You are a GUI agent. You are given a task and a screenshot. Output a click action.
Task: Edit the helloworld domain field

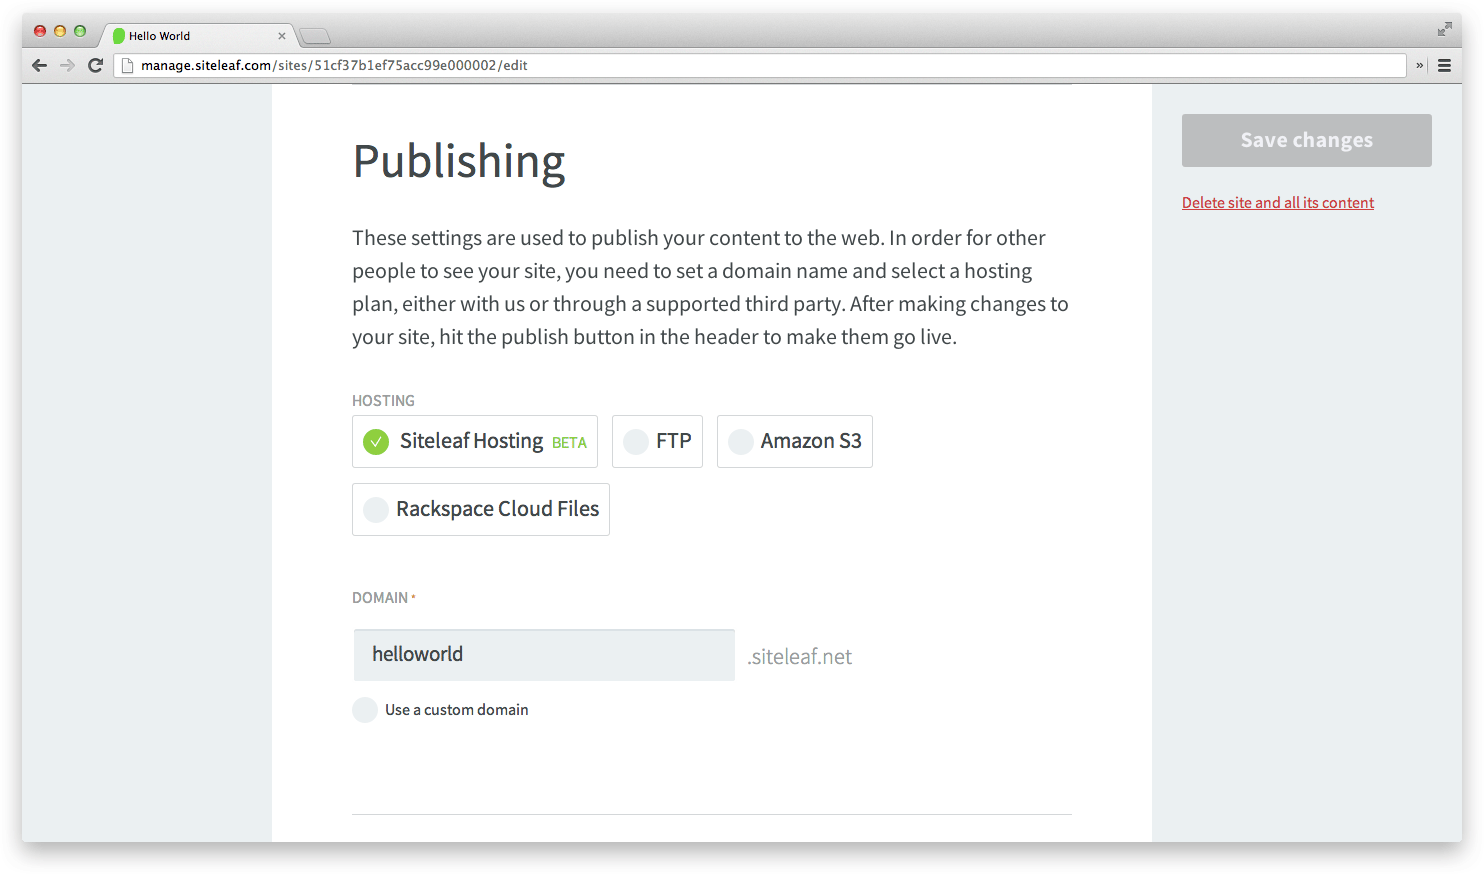point(544,655)
